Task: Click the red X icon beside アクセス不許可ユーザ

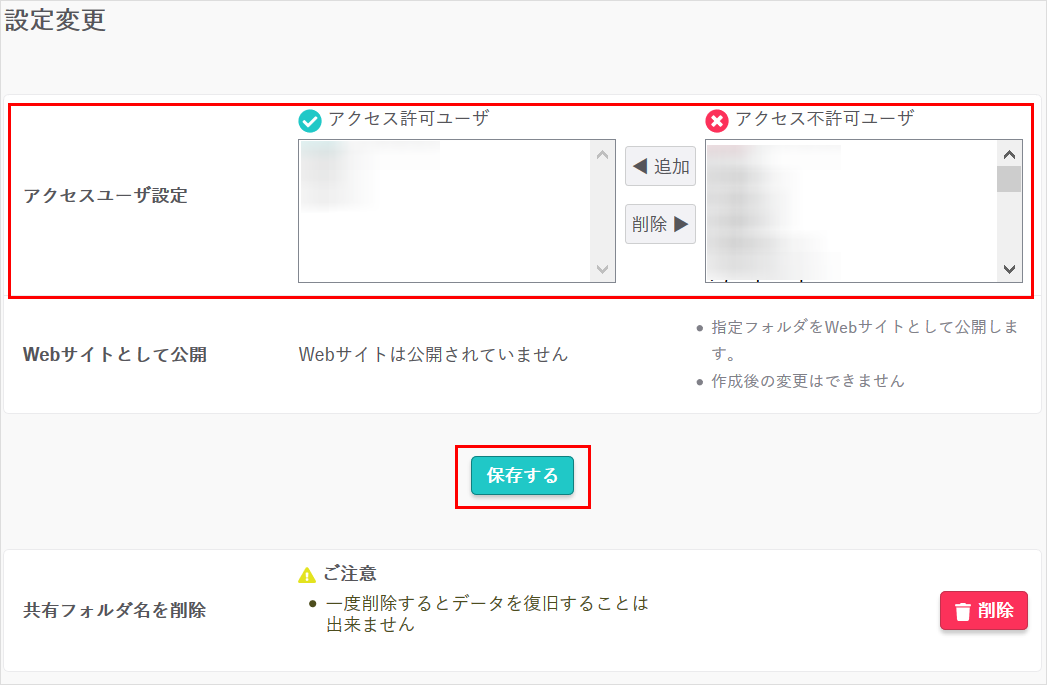Action: pyautogui.click(x=717, y=121)
